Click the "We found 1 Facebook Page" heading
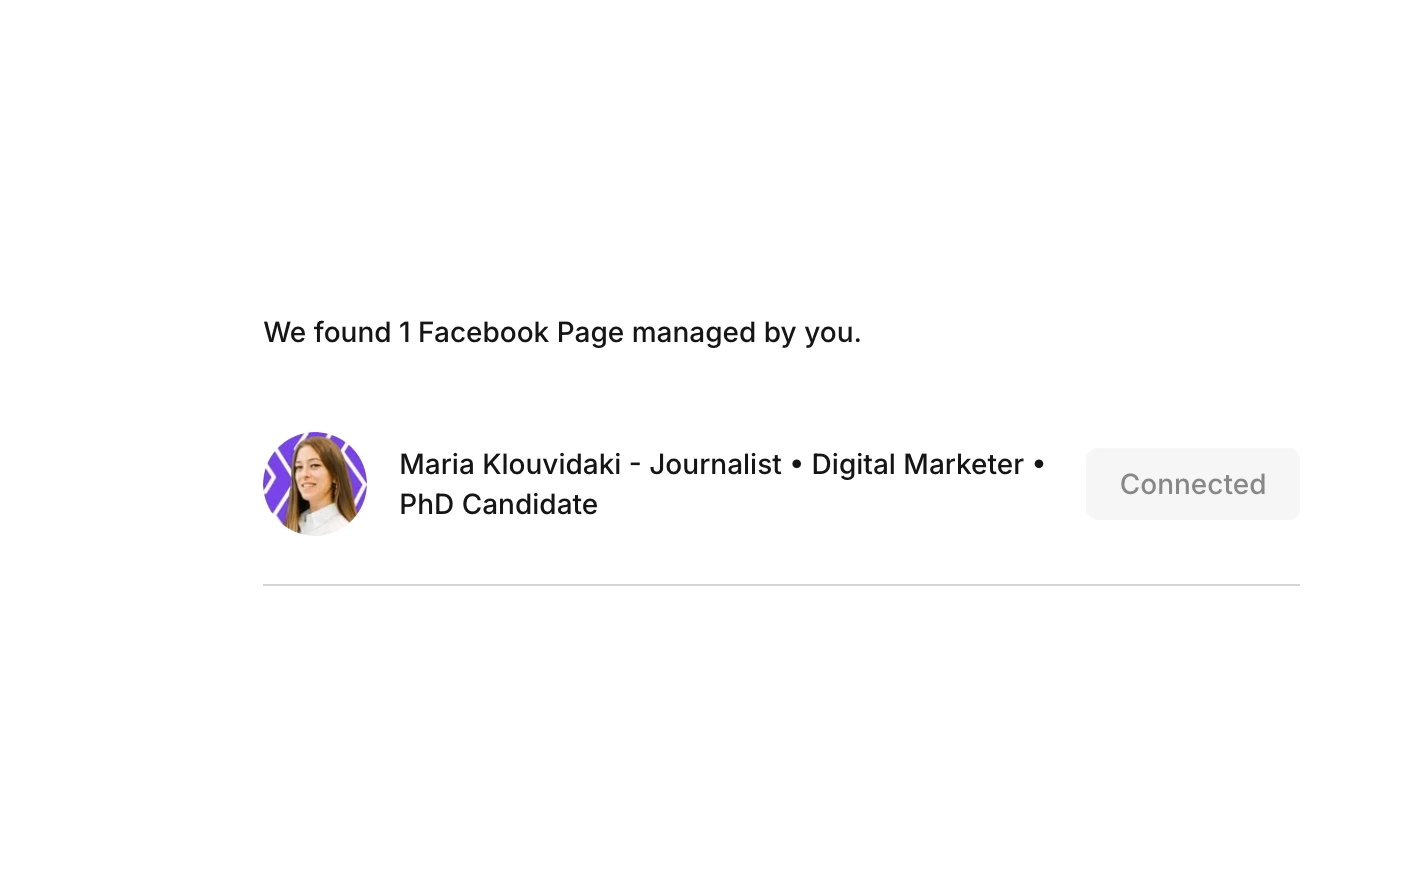The width and height of the screenshot is (1412, 884). tap(561, 332)
